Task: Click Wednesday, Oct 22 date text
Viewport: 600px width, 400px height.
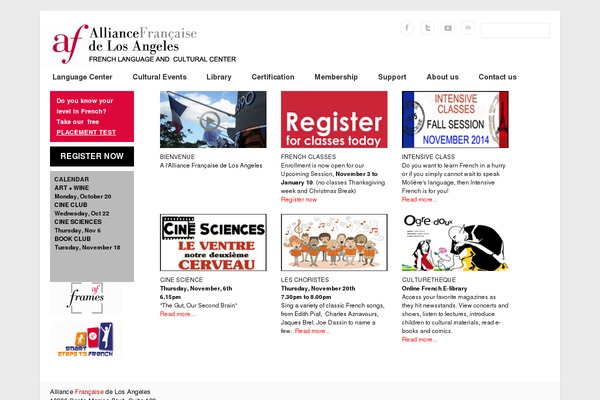Action: [x=82, y=213]
